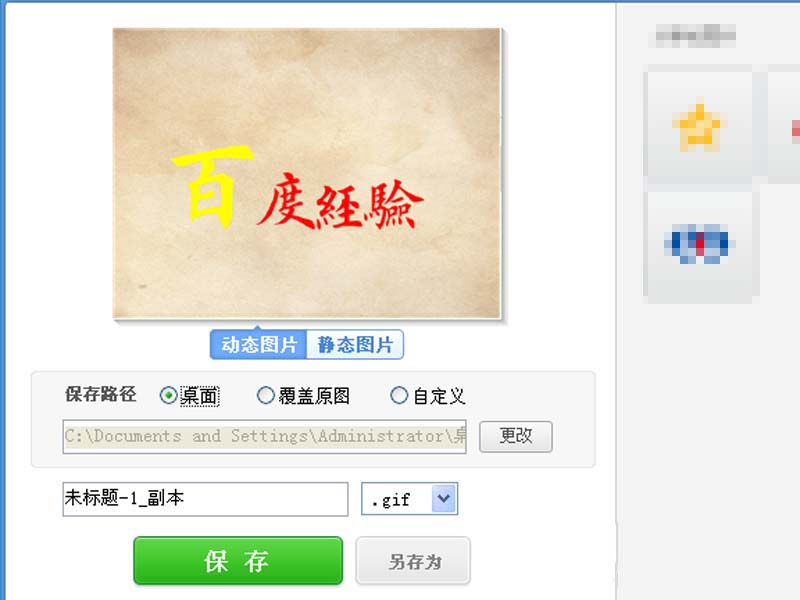Click the yellow 百 character in the preview
Screen dimensions: 800x600
point(212,186)
